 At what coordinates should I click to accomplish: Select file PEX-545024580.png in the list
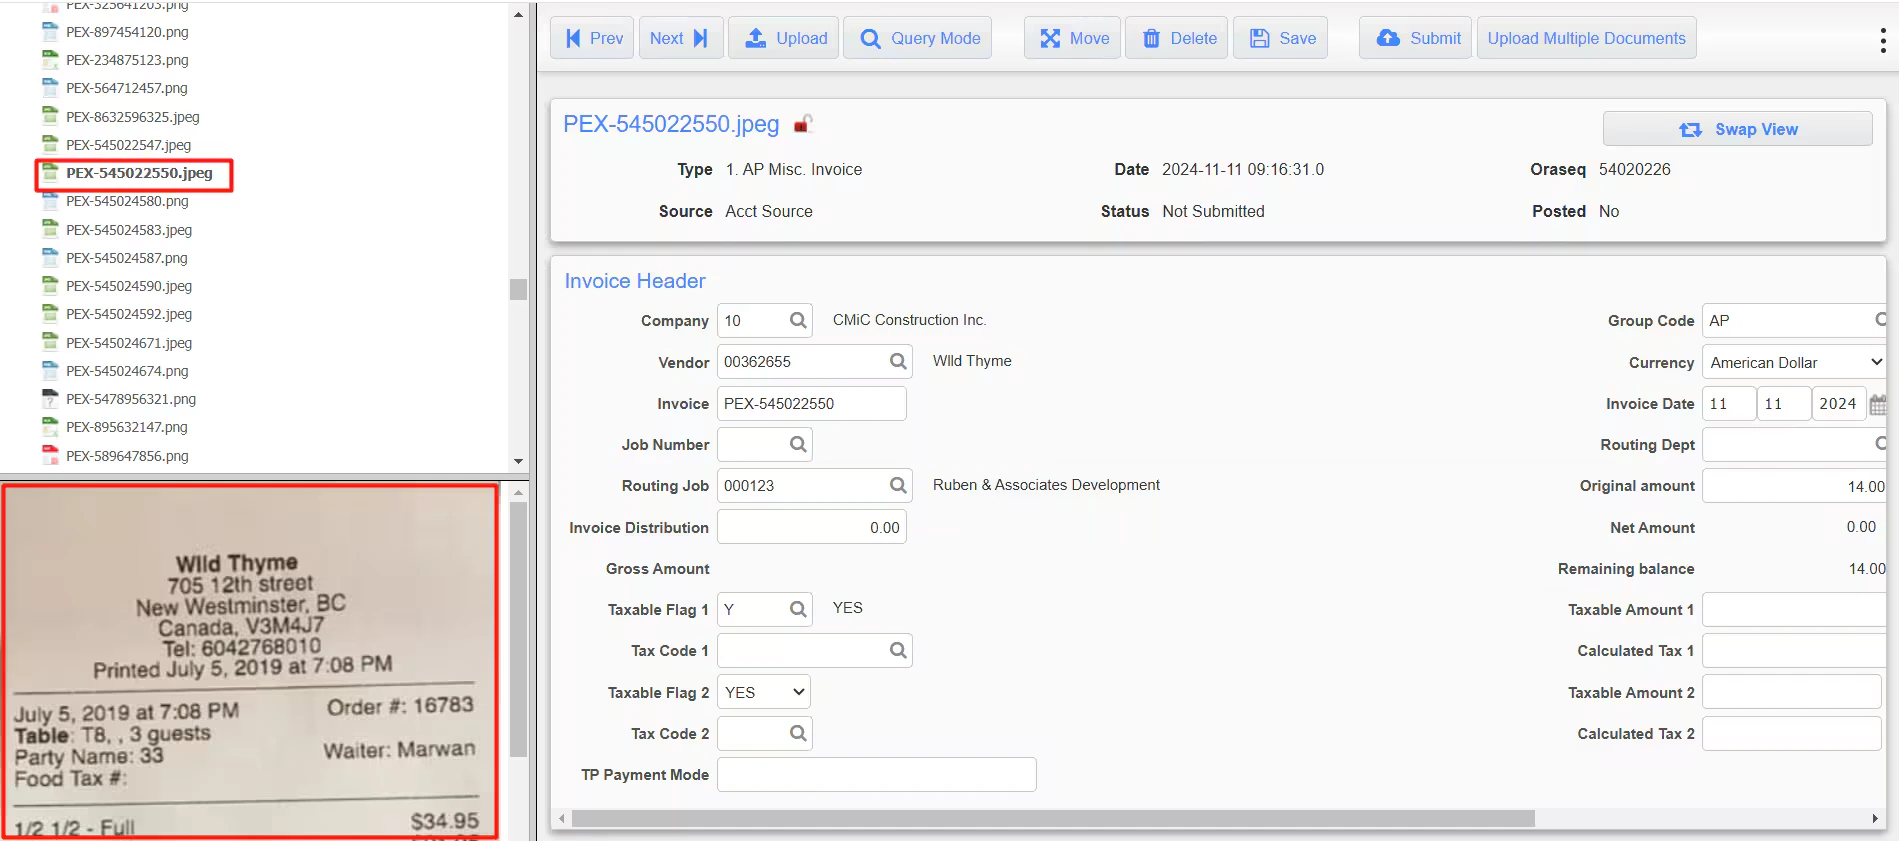tap(127, 201)
